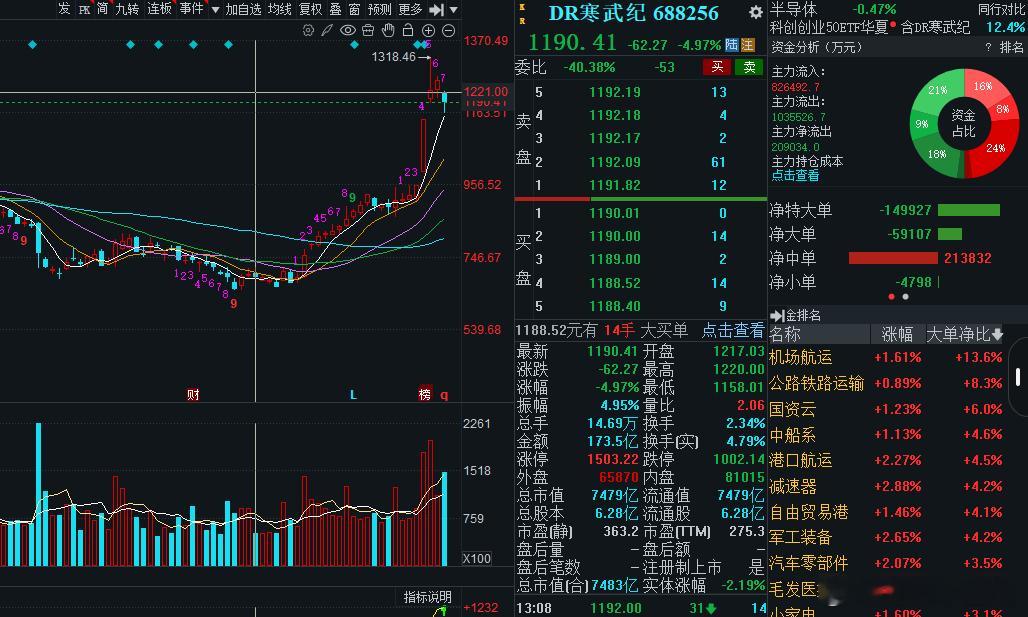
Task: Click the purple q marker on chart
Action: pos(444,395)
